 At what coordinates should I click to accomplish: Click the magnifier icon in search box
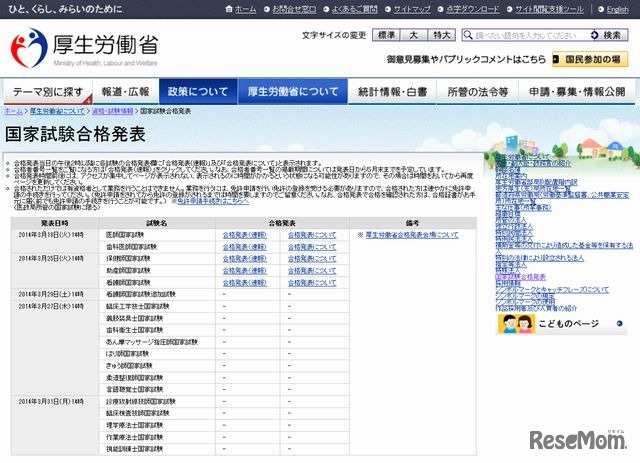click(x=468, y=35)
